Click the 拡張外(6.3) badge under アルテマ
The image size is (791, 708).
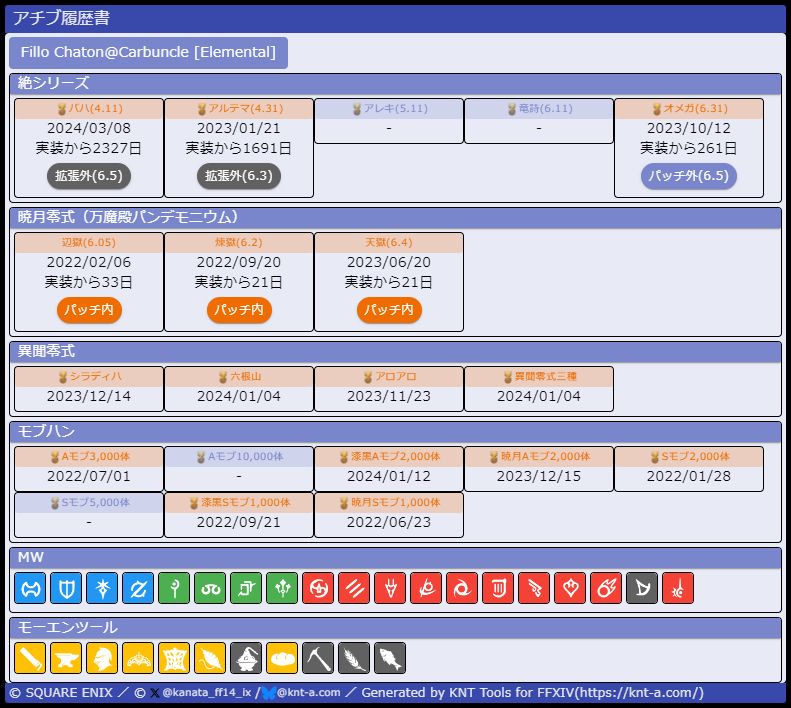click(x=239, y=176)
